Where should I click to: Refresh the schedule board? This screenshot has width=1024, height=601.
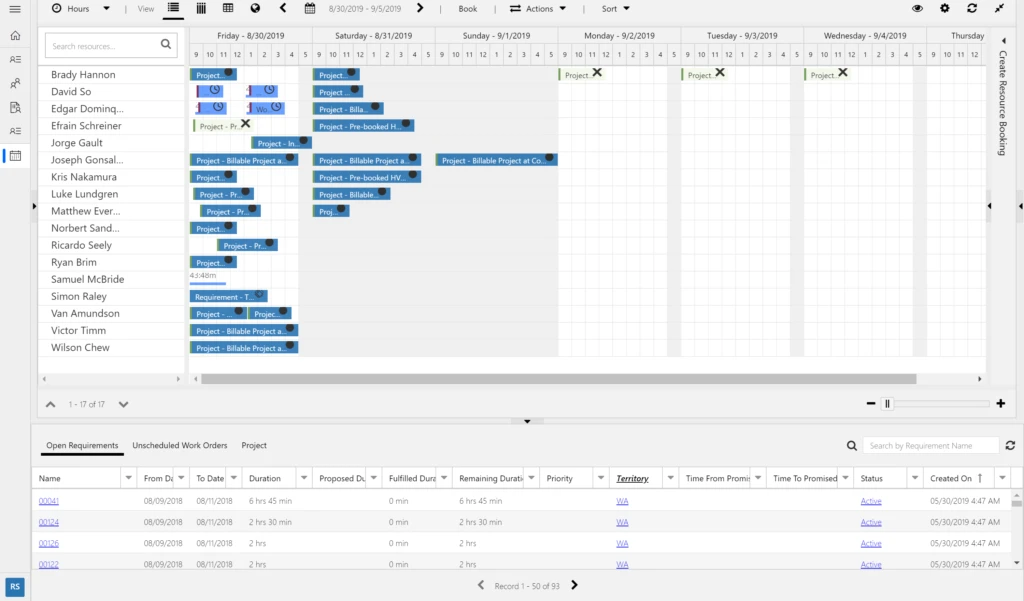tap(971, 9)
